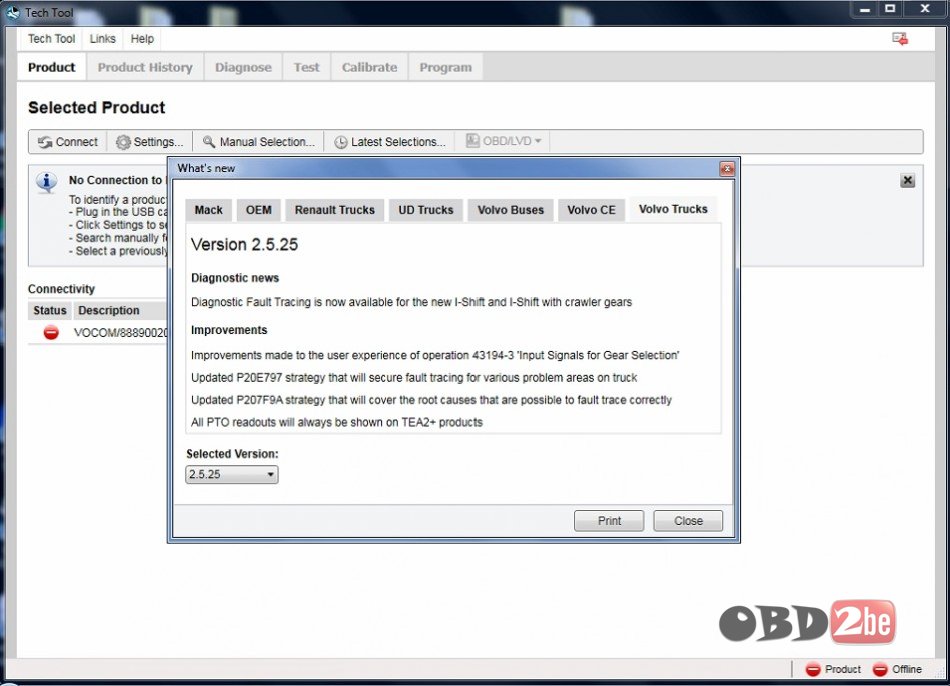Open the UD Trucks tab

(425, 210)
